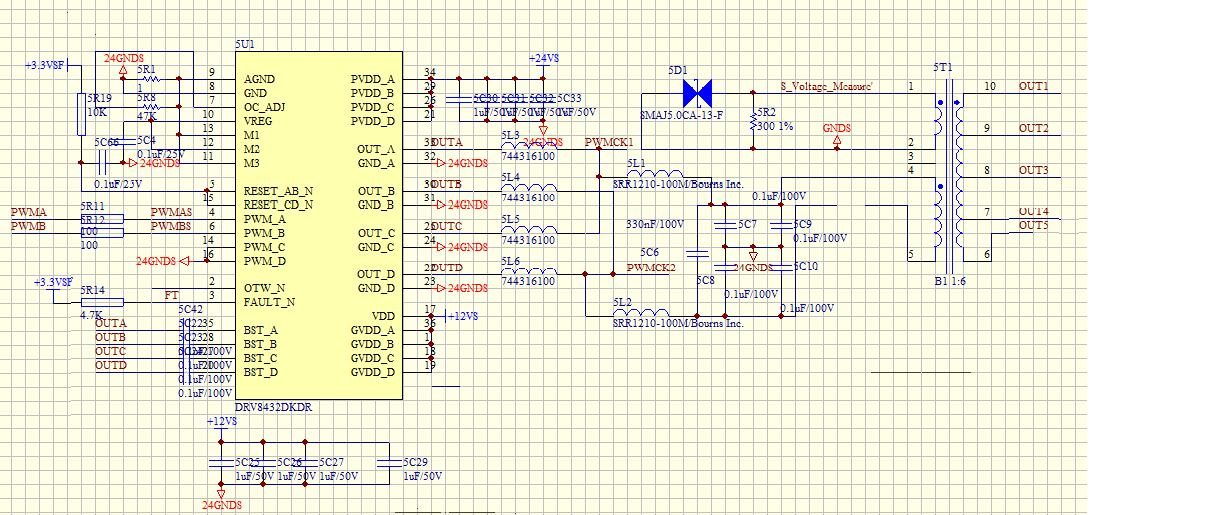Click the PWMA input net label
Image resolution: width=1214 pixels, height=515 pixels.
[28, 213]
